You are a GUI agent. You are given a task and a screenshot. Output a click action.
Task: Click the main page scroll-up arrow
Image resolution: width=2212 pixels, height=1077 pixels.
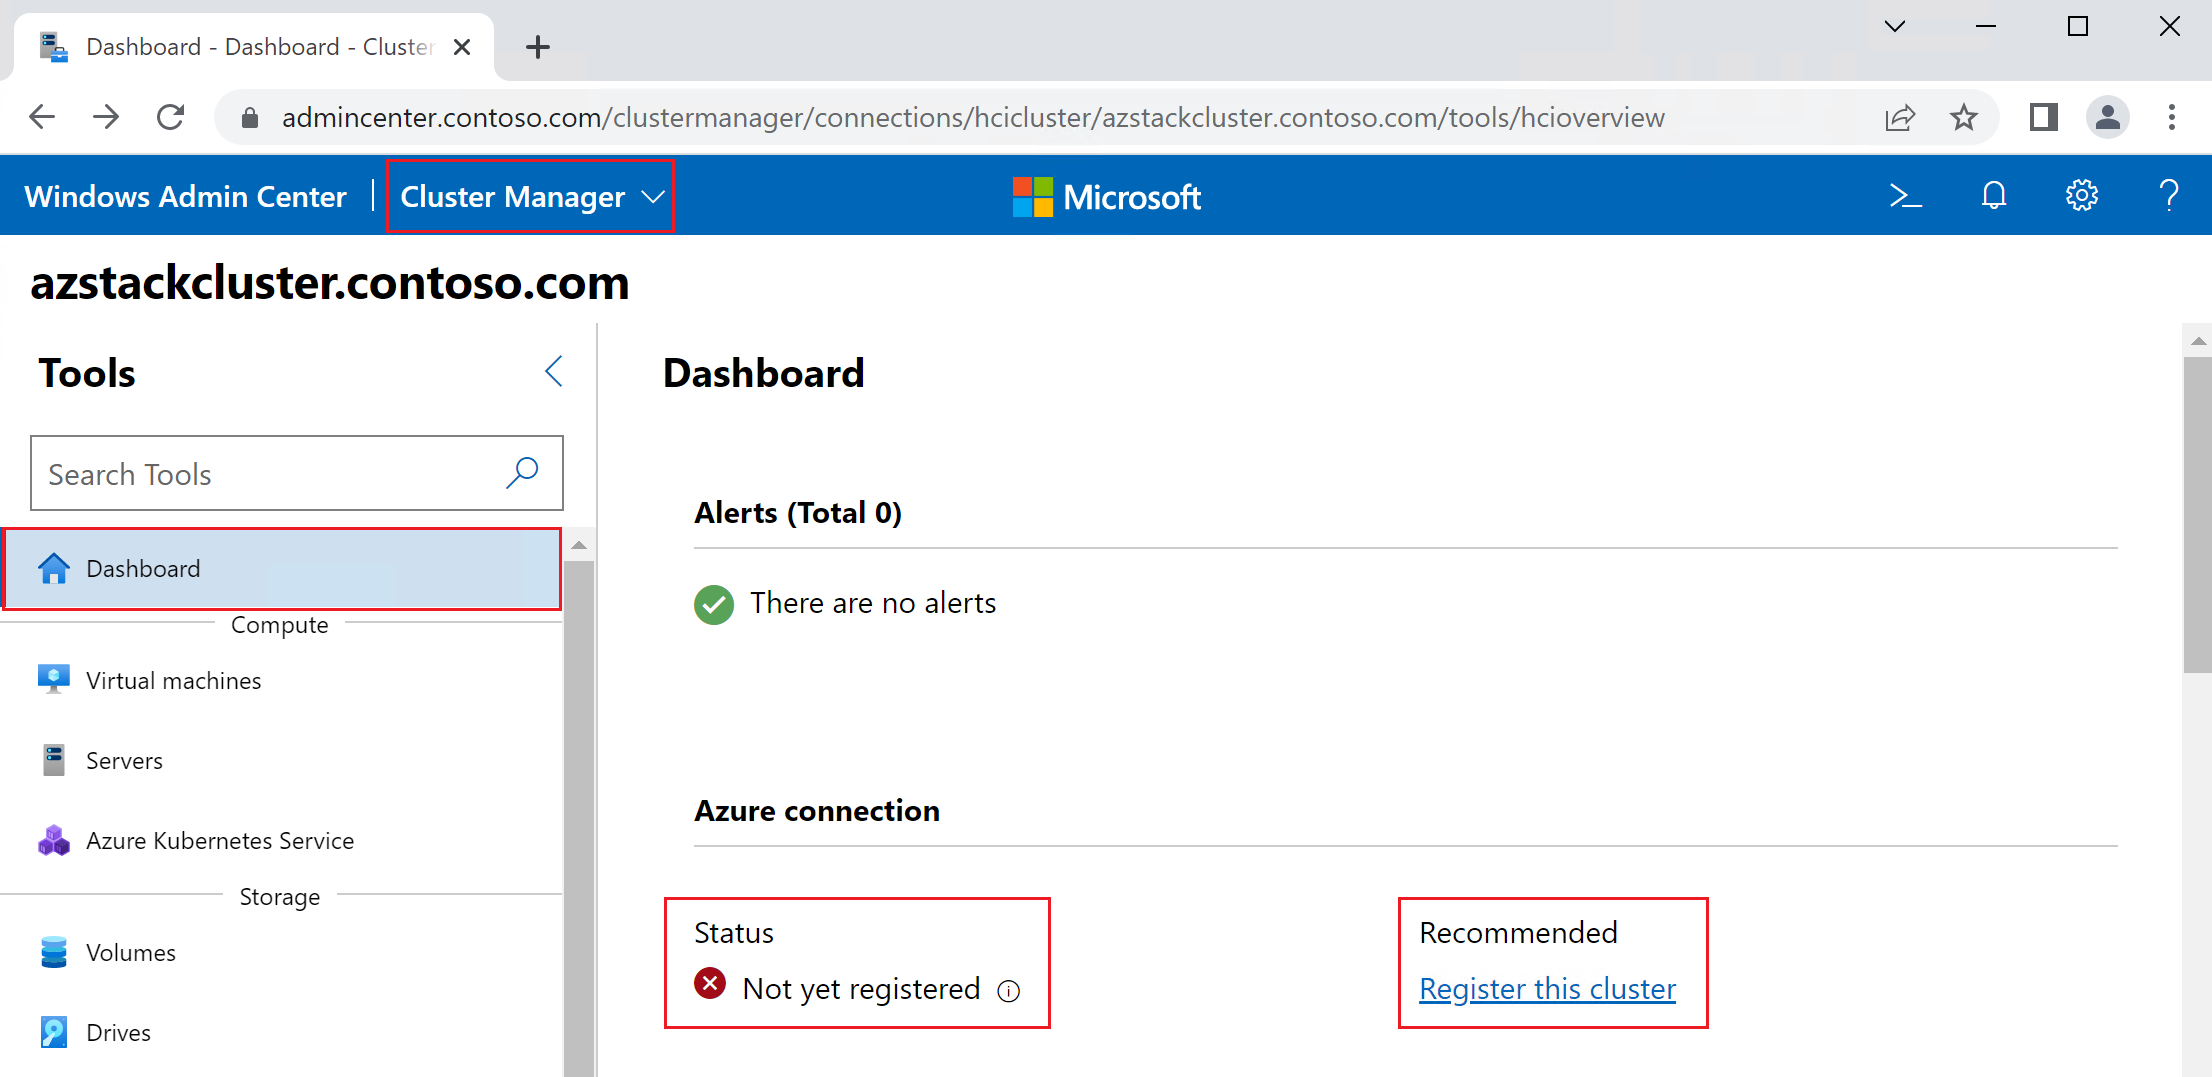(x=2198, y=341)
